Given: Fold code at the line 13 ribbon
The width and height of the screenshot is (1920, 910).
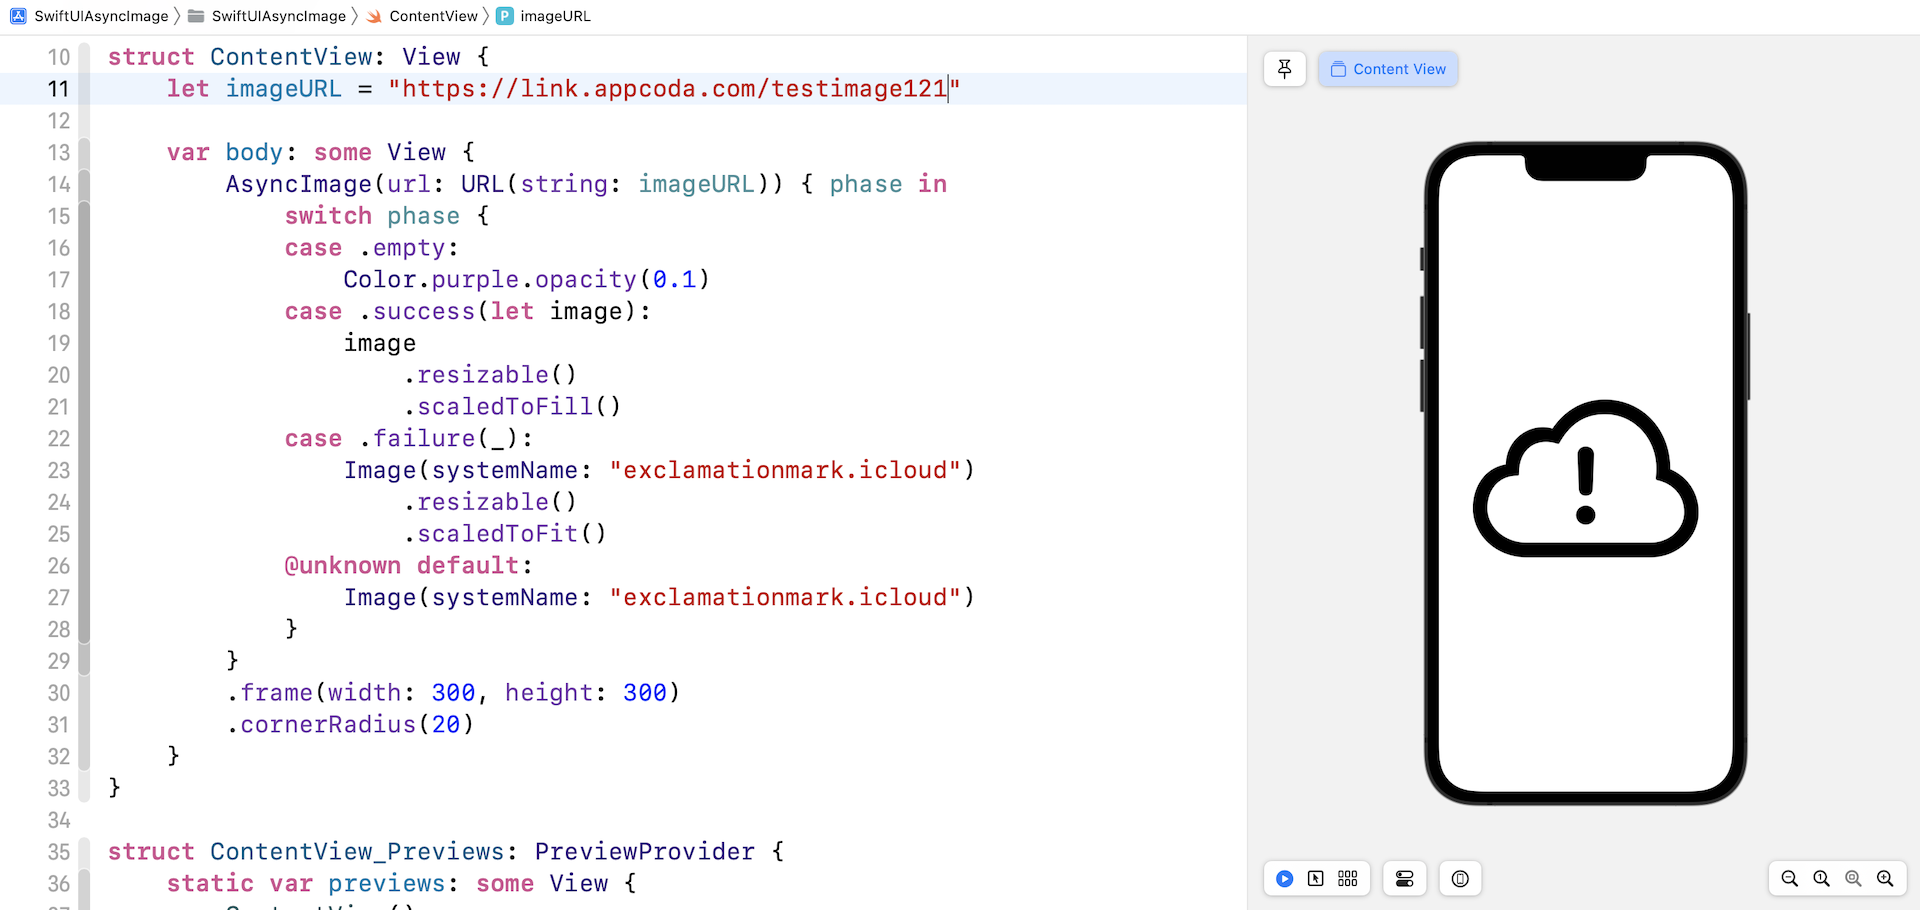Looking at the screenshot, I should point(85,153).
